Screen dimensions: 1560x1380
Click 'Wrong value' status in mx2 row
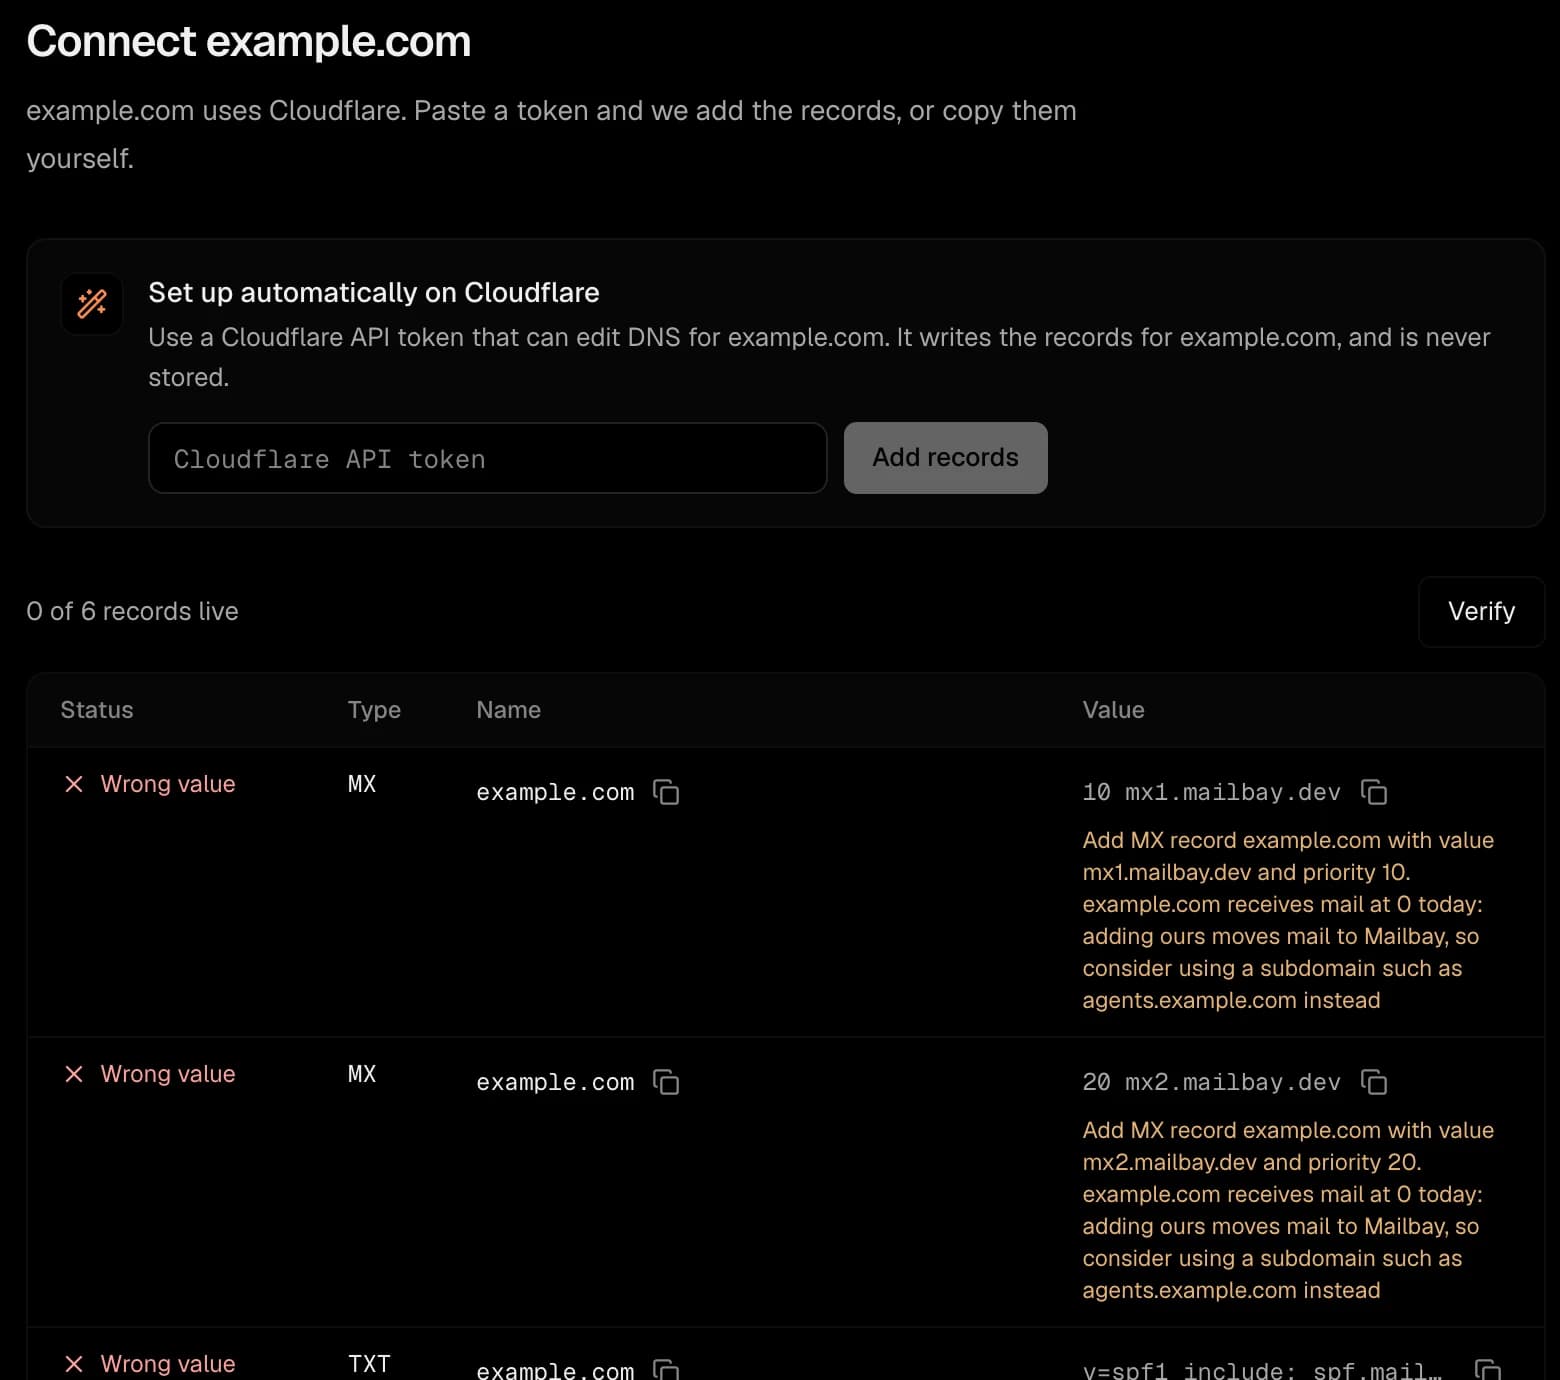point(168,1074)
